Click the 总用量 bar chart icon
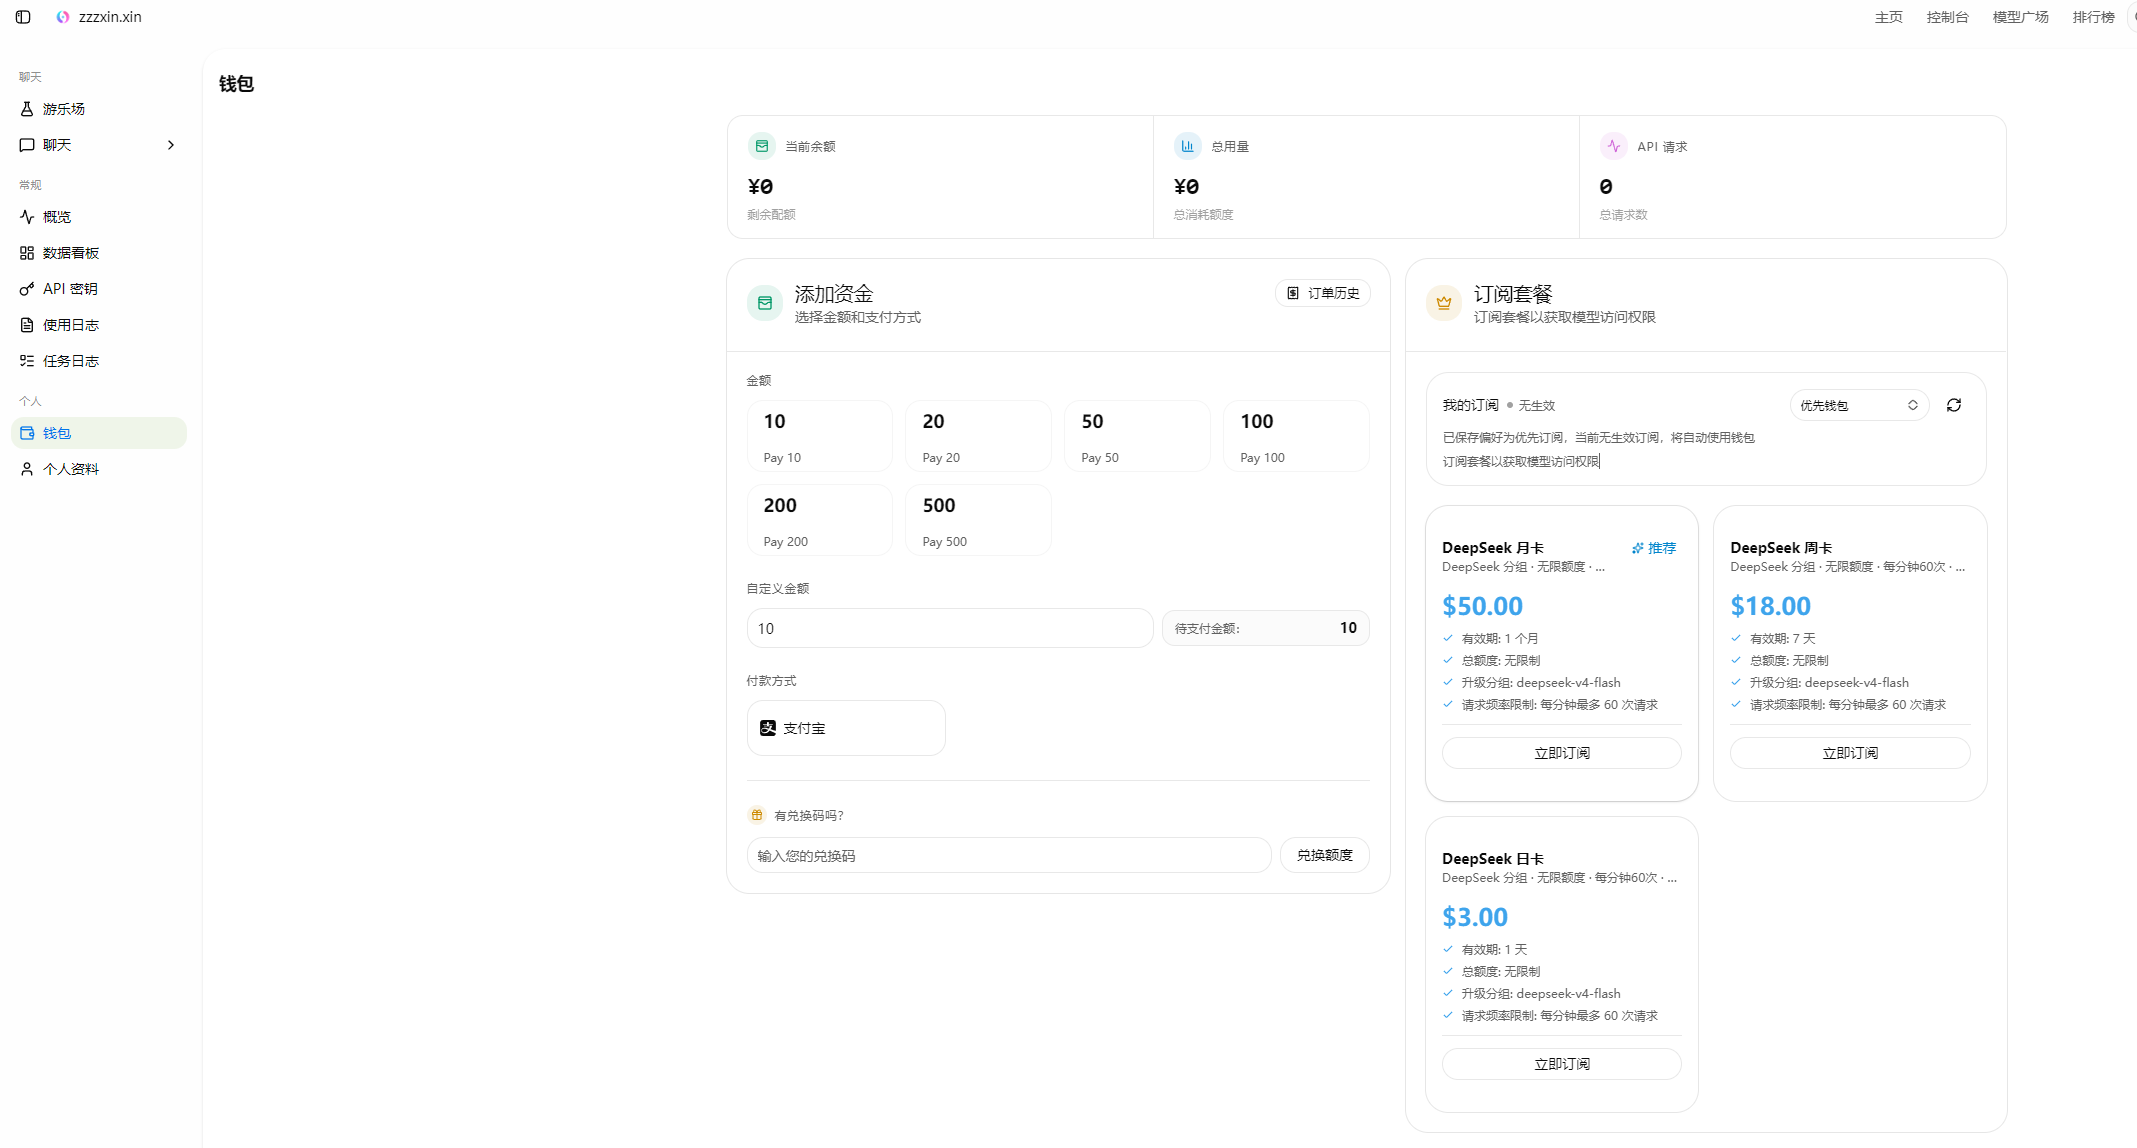 coord(1188,146)
